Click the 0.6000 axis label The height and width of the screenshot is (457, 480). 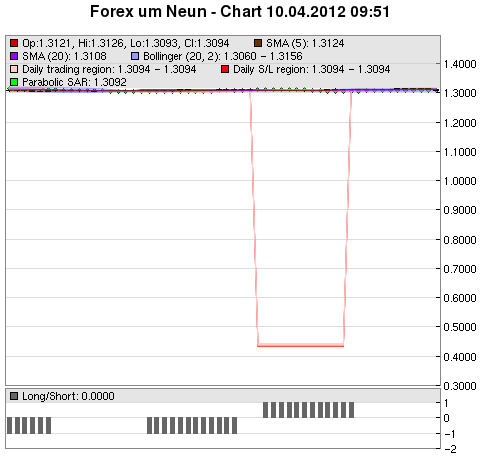[460, 298]
